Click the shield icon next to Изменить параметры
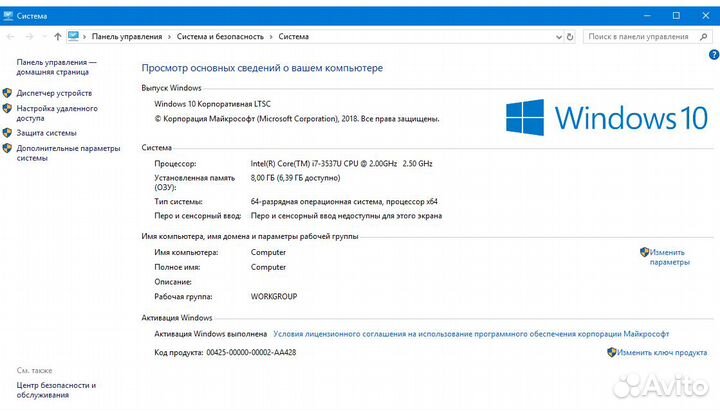The height and width of the screenshot is (411, 720). tap(644, 252)
